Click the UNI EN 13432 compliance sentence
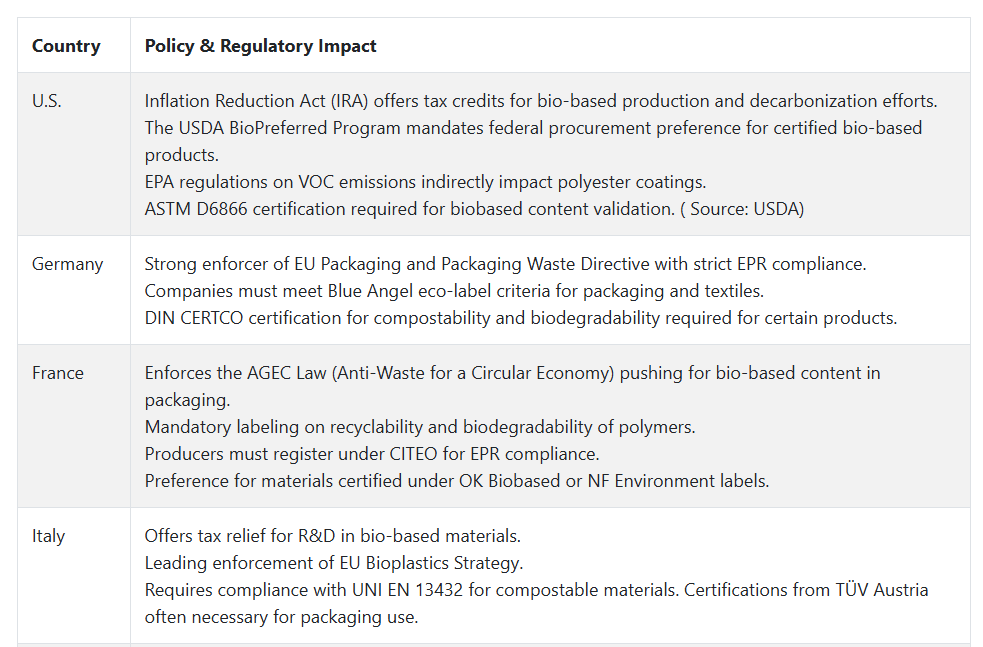This screenshot has width=983, height=647. click(x=412, y=590)
